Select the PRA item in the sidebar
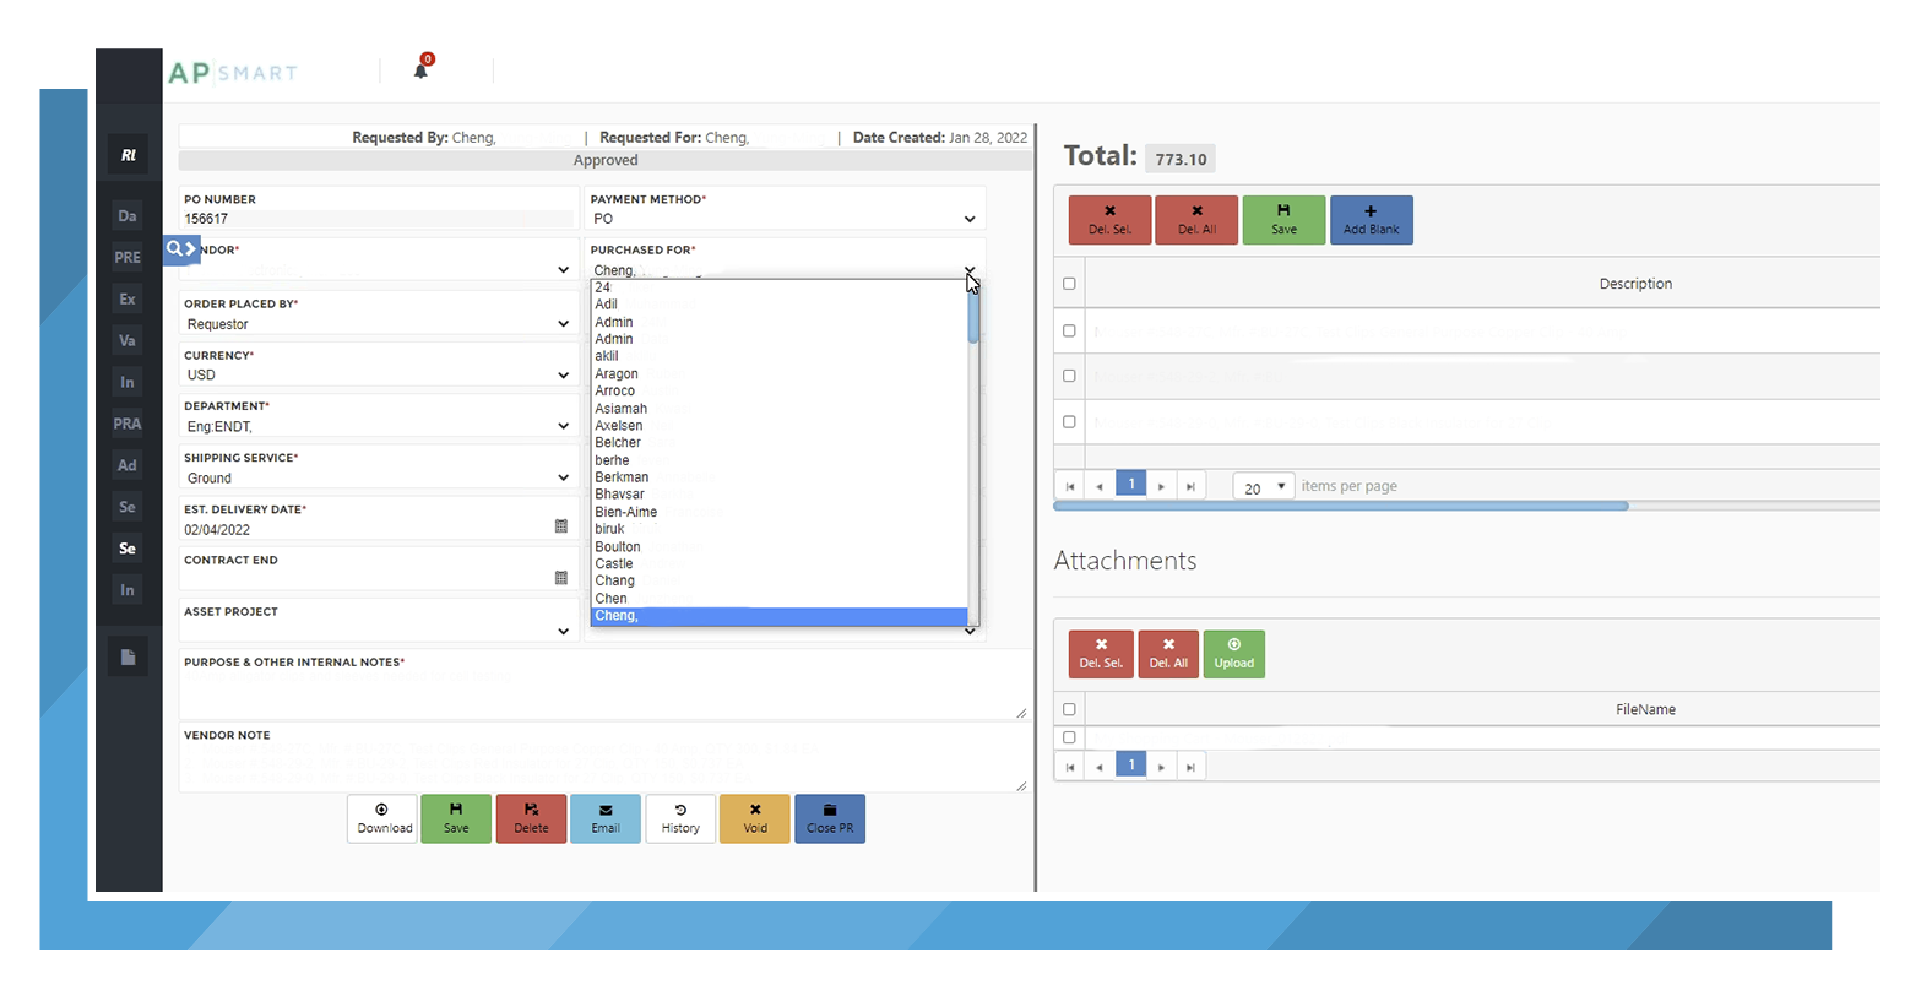 coord(127,423)
